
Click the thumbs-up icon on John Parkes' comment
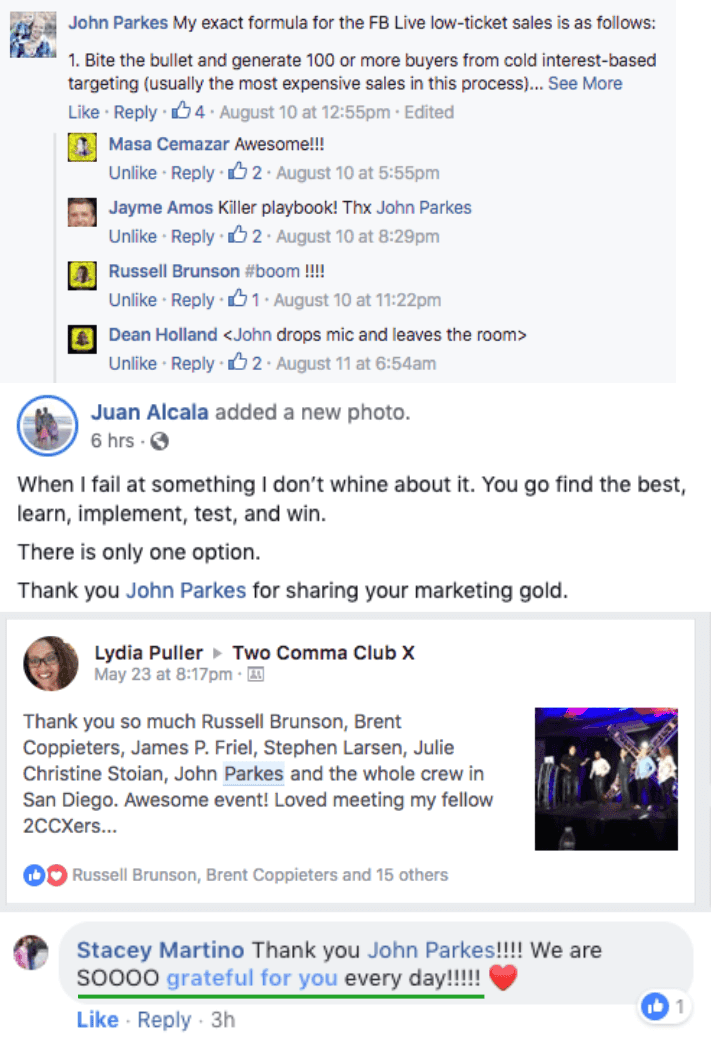point(181,111)
